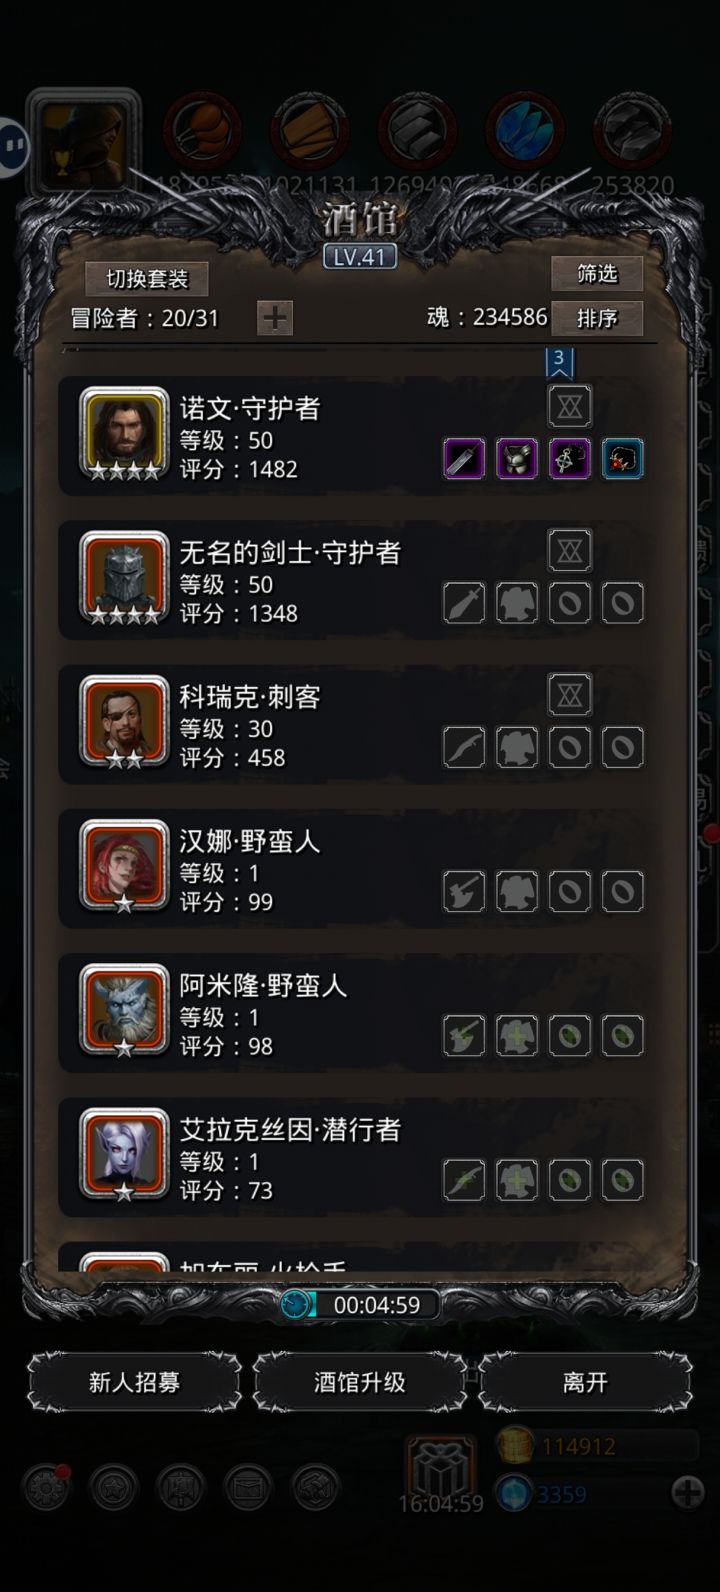Open the blue accessory slot of 诺文·守护者
Viewport: 720px width, 1592px height.
pyautogui.click(x=622, y=459)
